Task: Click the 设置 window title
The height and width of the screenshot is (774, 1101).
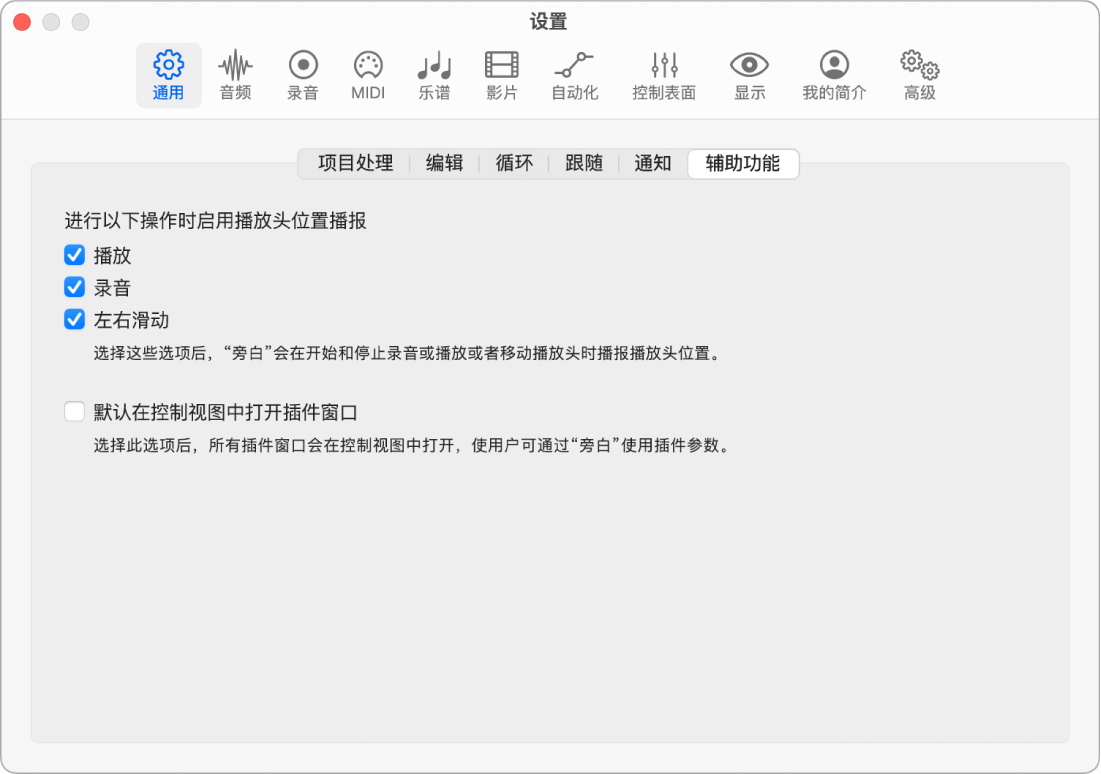Action: [x=548, y=22]
